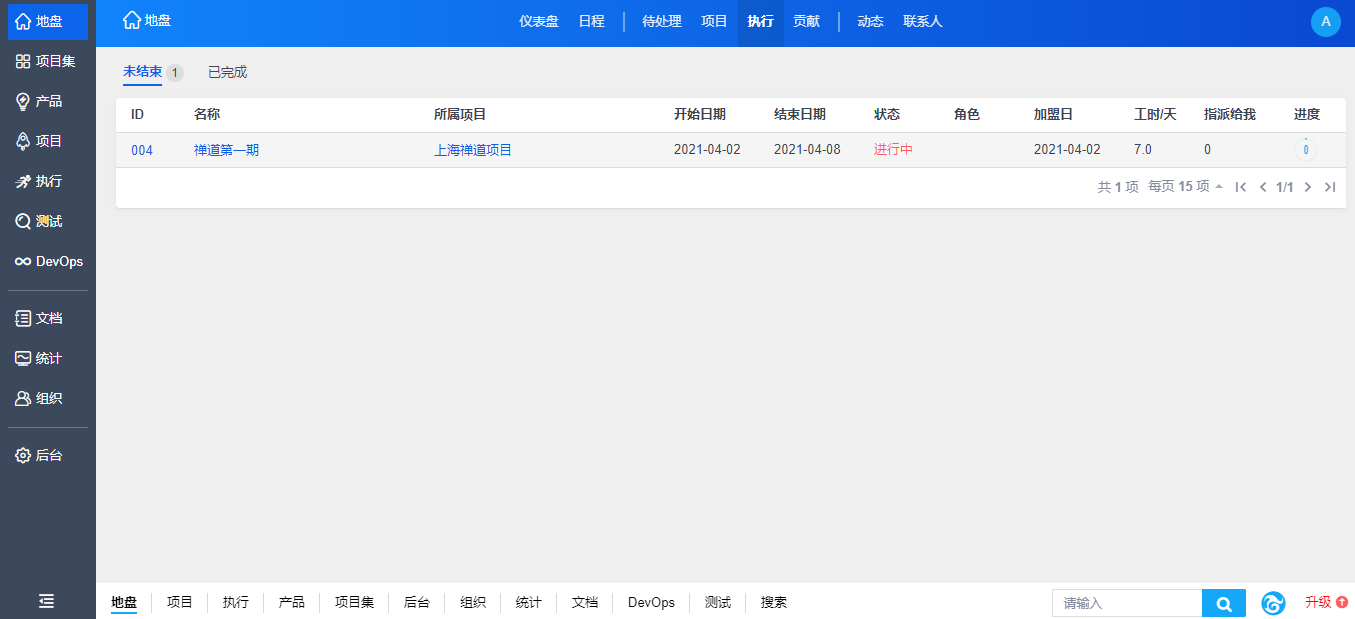Open the 后台 gear icon

tap(23, 455)
